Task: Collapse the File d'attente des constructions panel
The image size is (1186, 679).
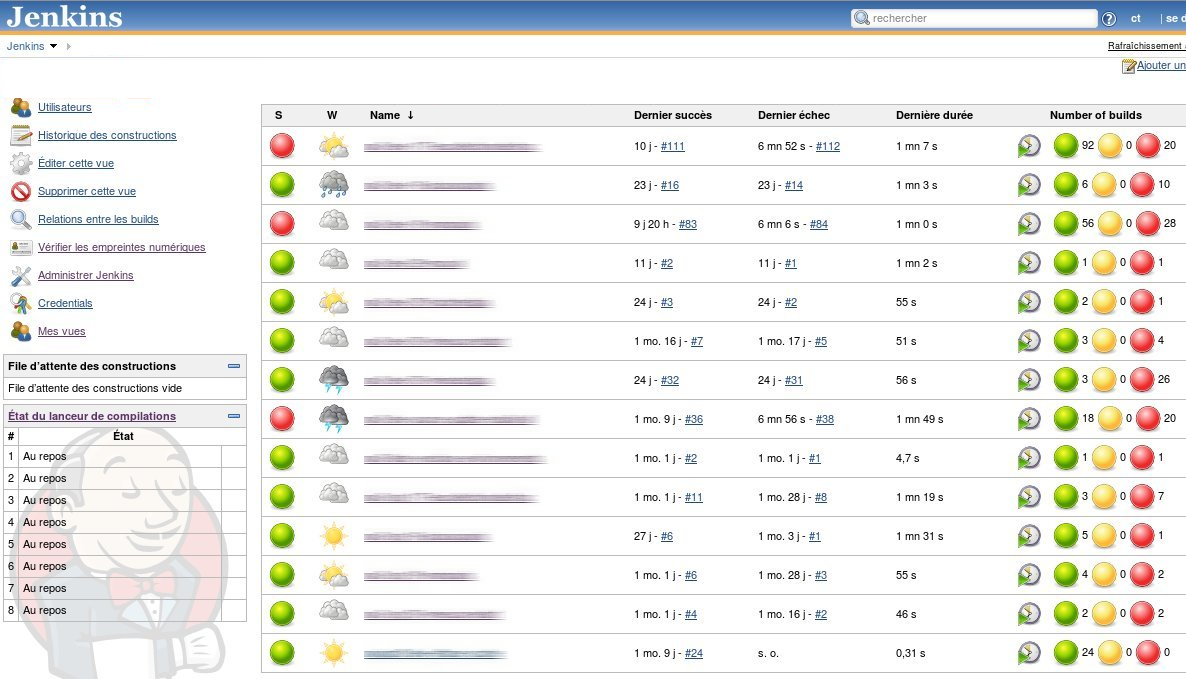Action: point(234,366)
